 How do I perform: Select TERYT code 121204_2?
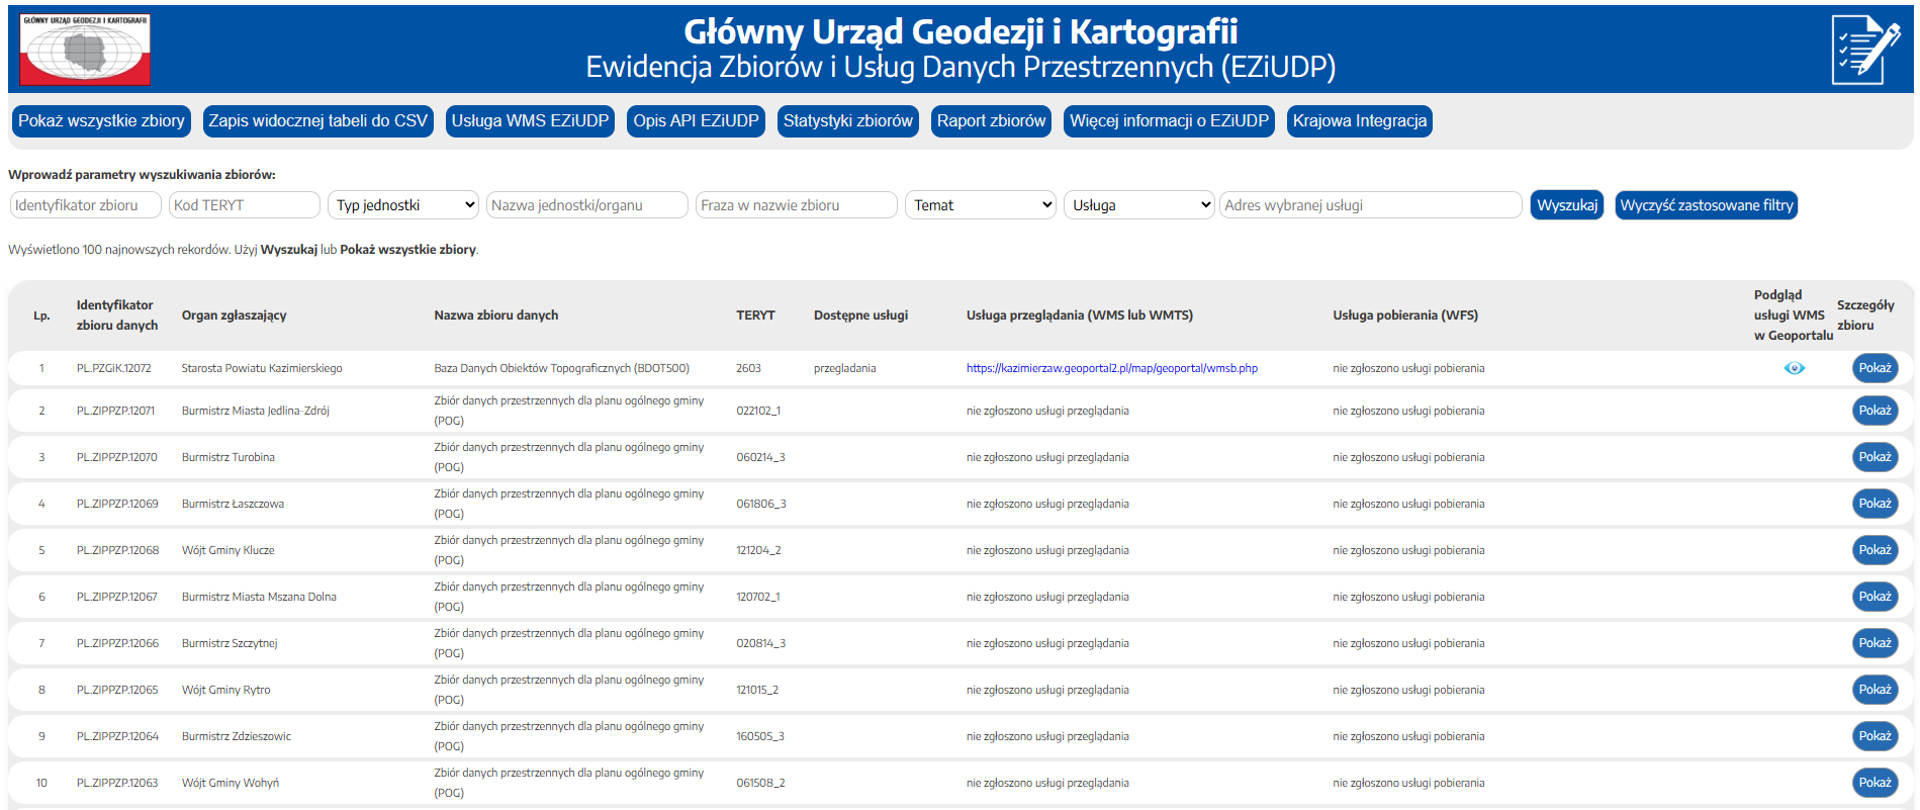coord(759,550)
